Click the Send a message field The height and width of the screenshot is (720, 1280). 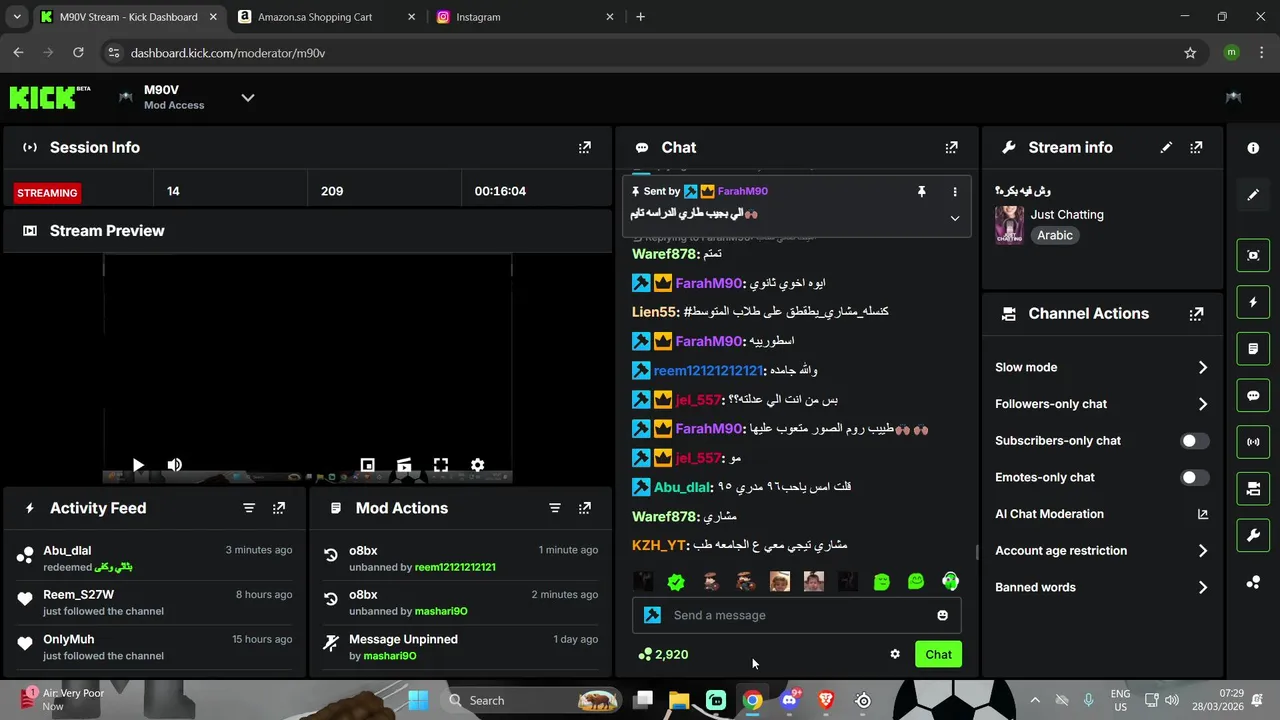pos(797,615)
